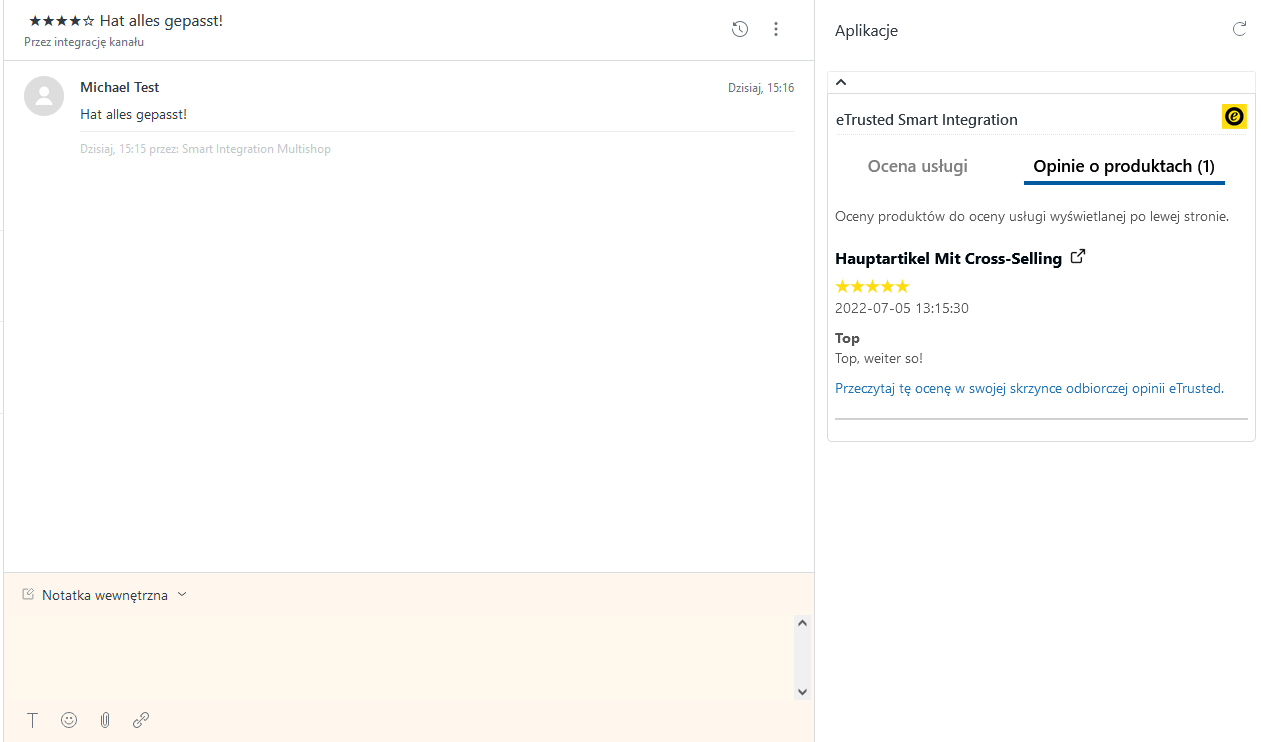The image size is (1261, 742).
Task: Click the message body Hat alles gepasst!
Action: [133, 114]
